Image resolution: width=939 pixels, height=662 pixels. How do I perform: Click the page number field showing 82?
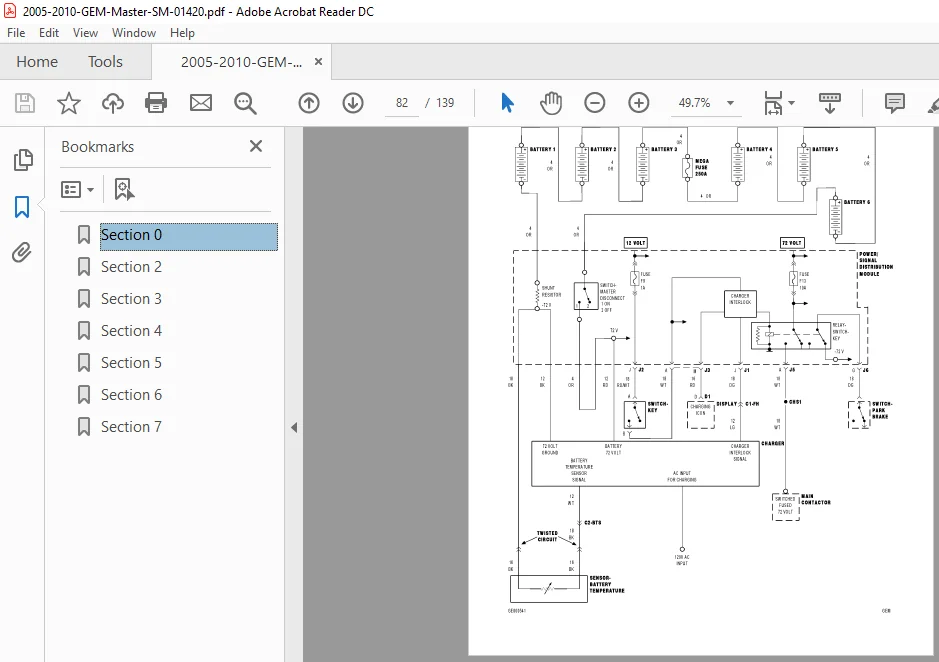point(402,103)
